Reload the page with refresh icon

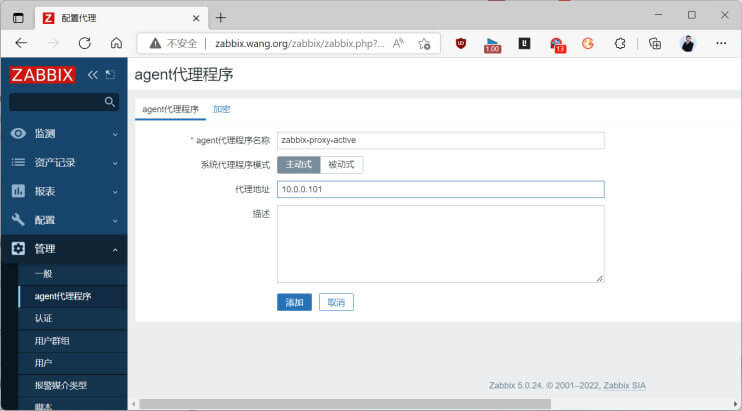pyautogui.click(x=85, y=44)
